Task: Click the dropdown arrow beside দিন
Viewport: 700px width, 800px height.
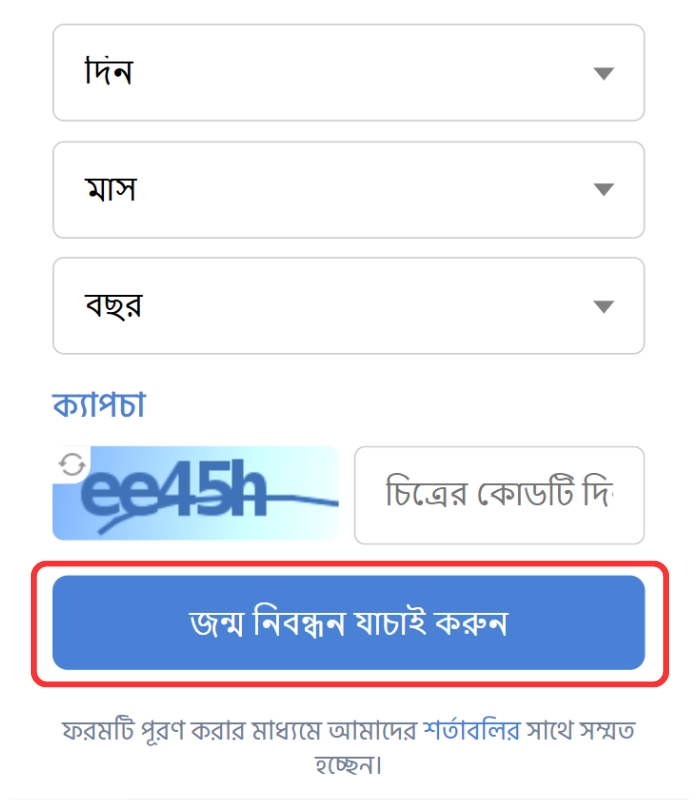Action: coord(606,72)
